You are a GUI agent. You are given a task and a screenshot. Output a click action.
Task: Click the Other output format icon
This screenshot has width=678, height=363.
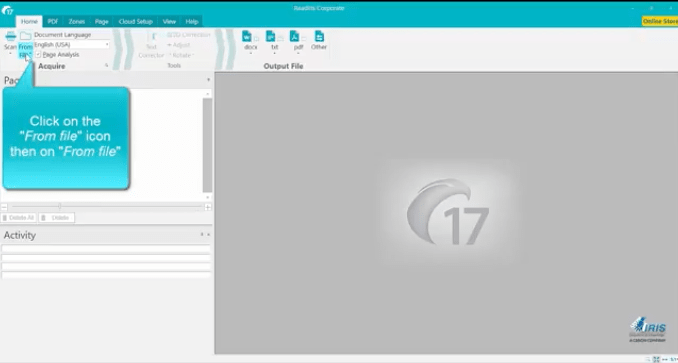(x=319, y=36)
